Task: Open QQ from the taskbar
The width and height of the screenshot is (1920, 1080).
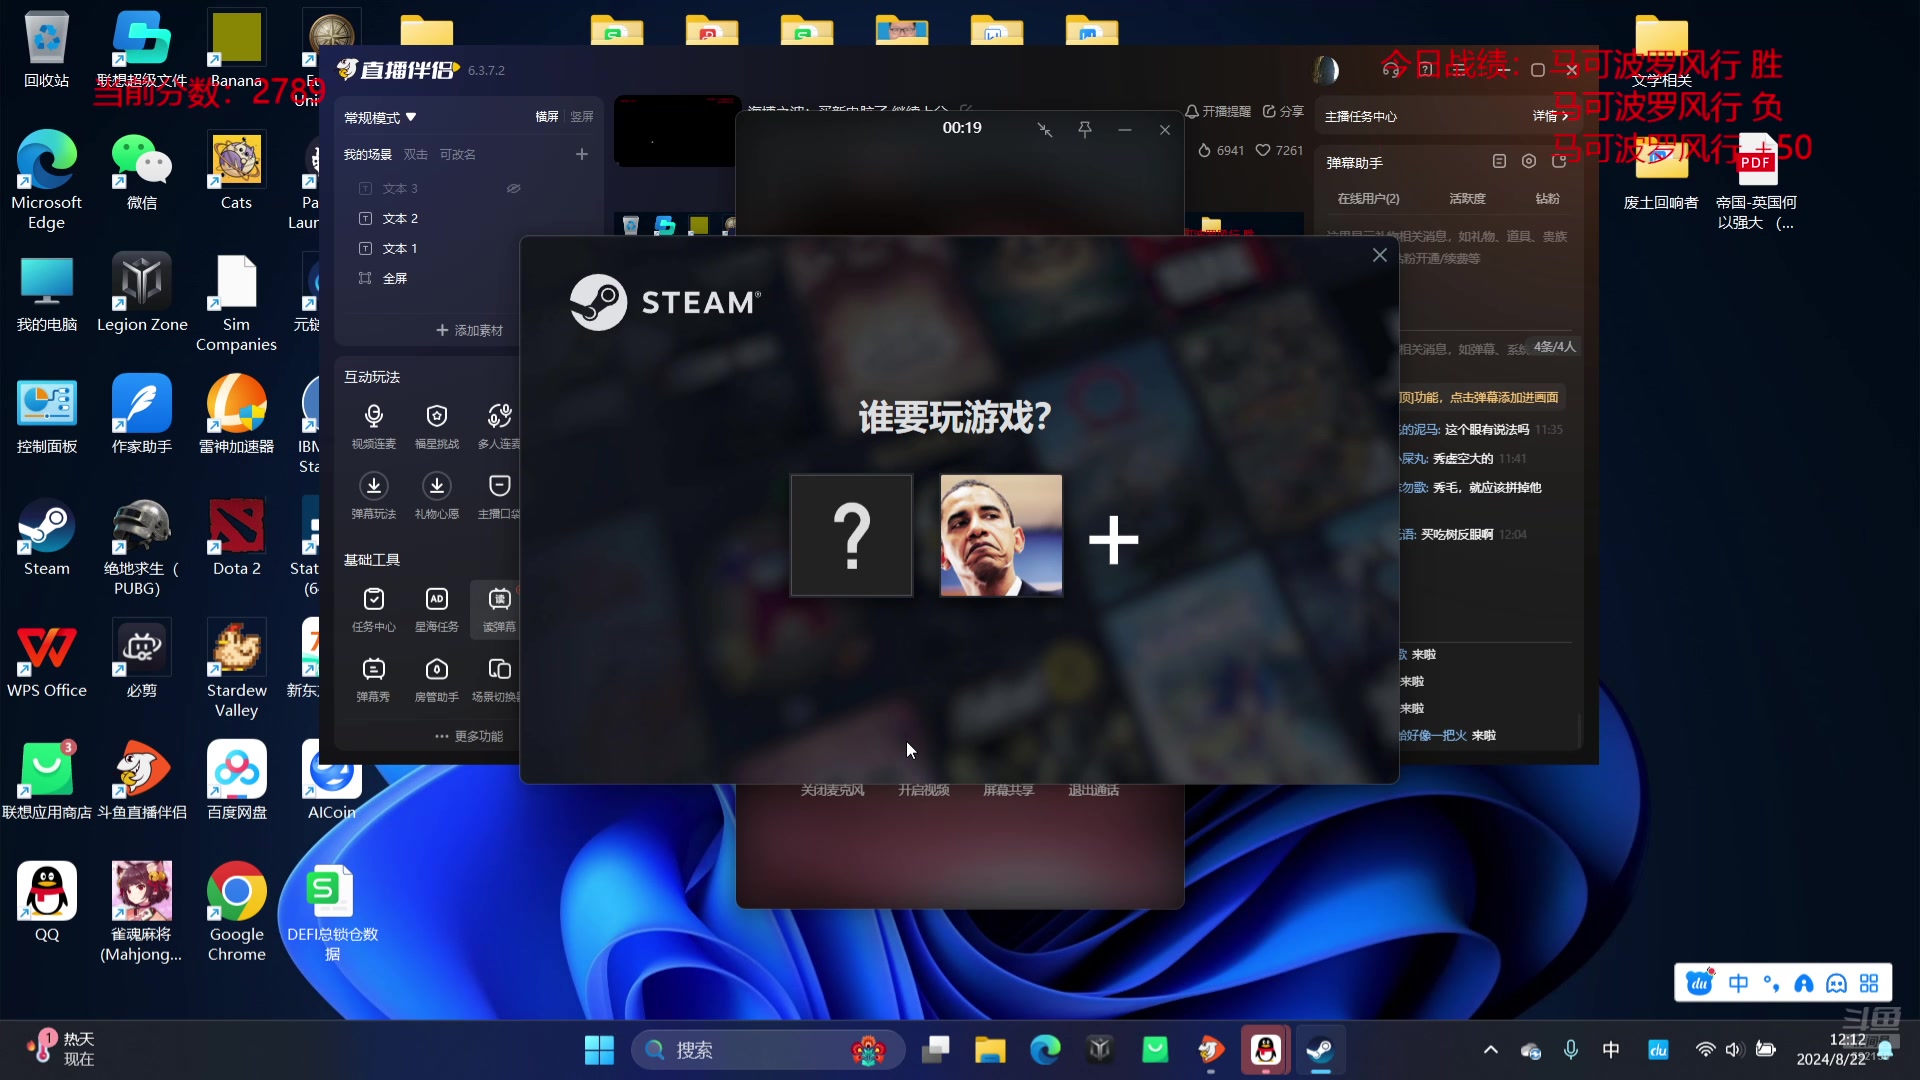Action: [x=1266, y=1050]
